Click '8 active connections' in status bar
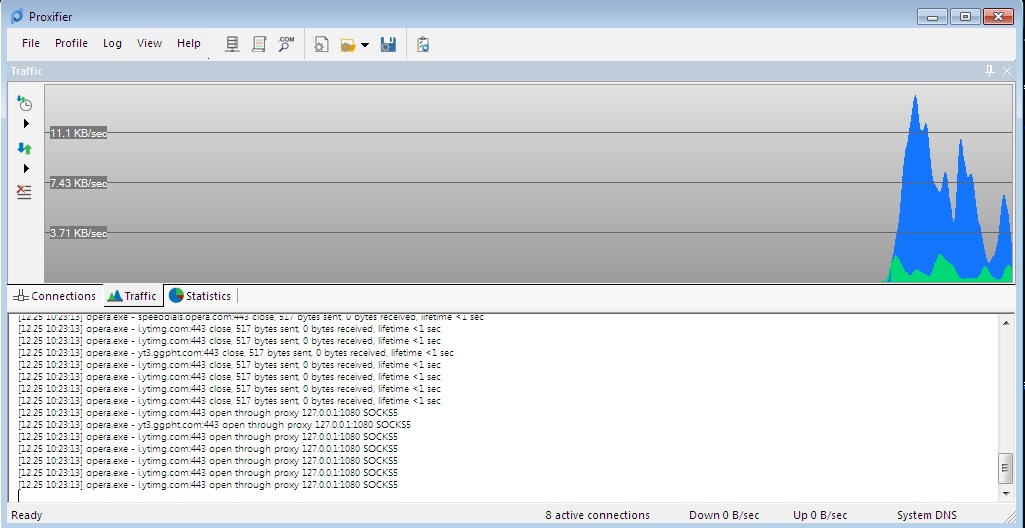The image size is (1025, 528). 597,515
